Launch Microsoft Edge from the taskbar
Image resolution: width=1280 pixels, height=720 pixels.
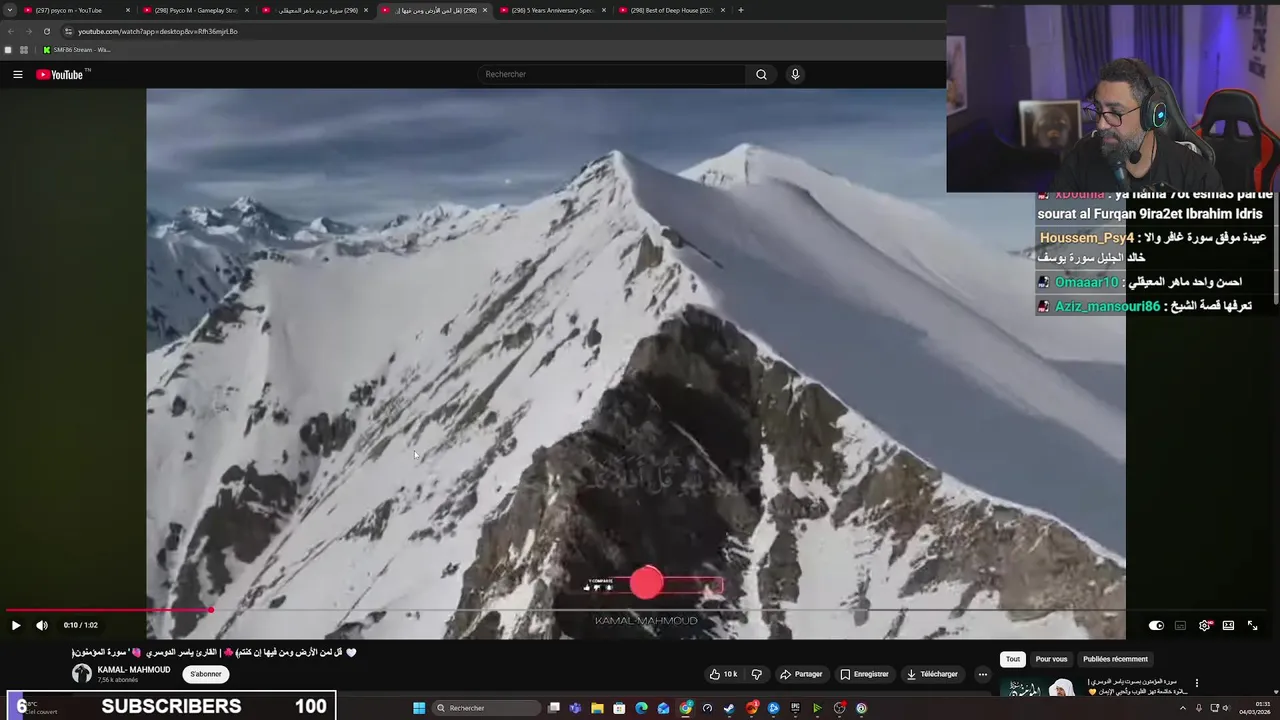point(641,708)
